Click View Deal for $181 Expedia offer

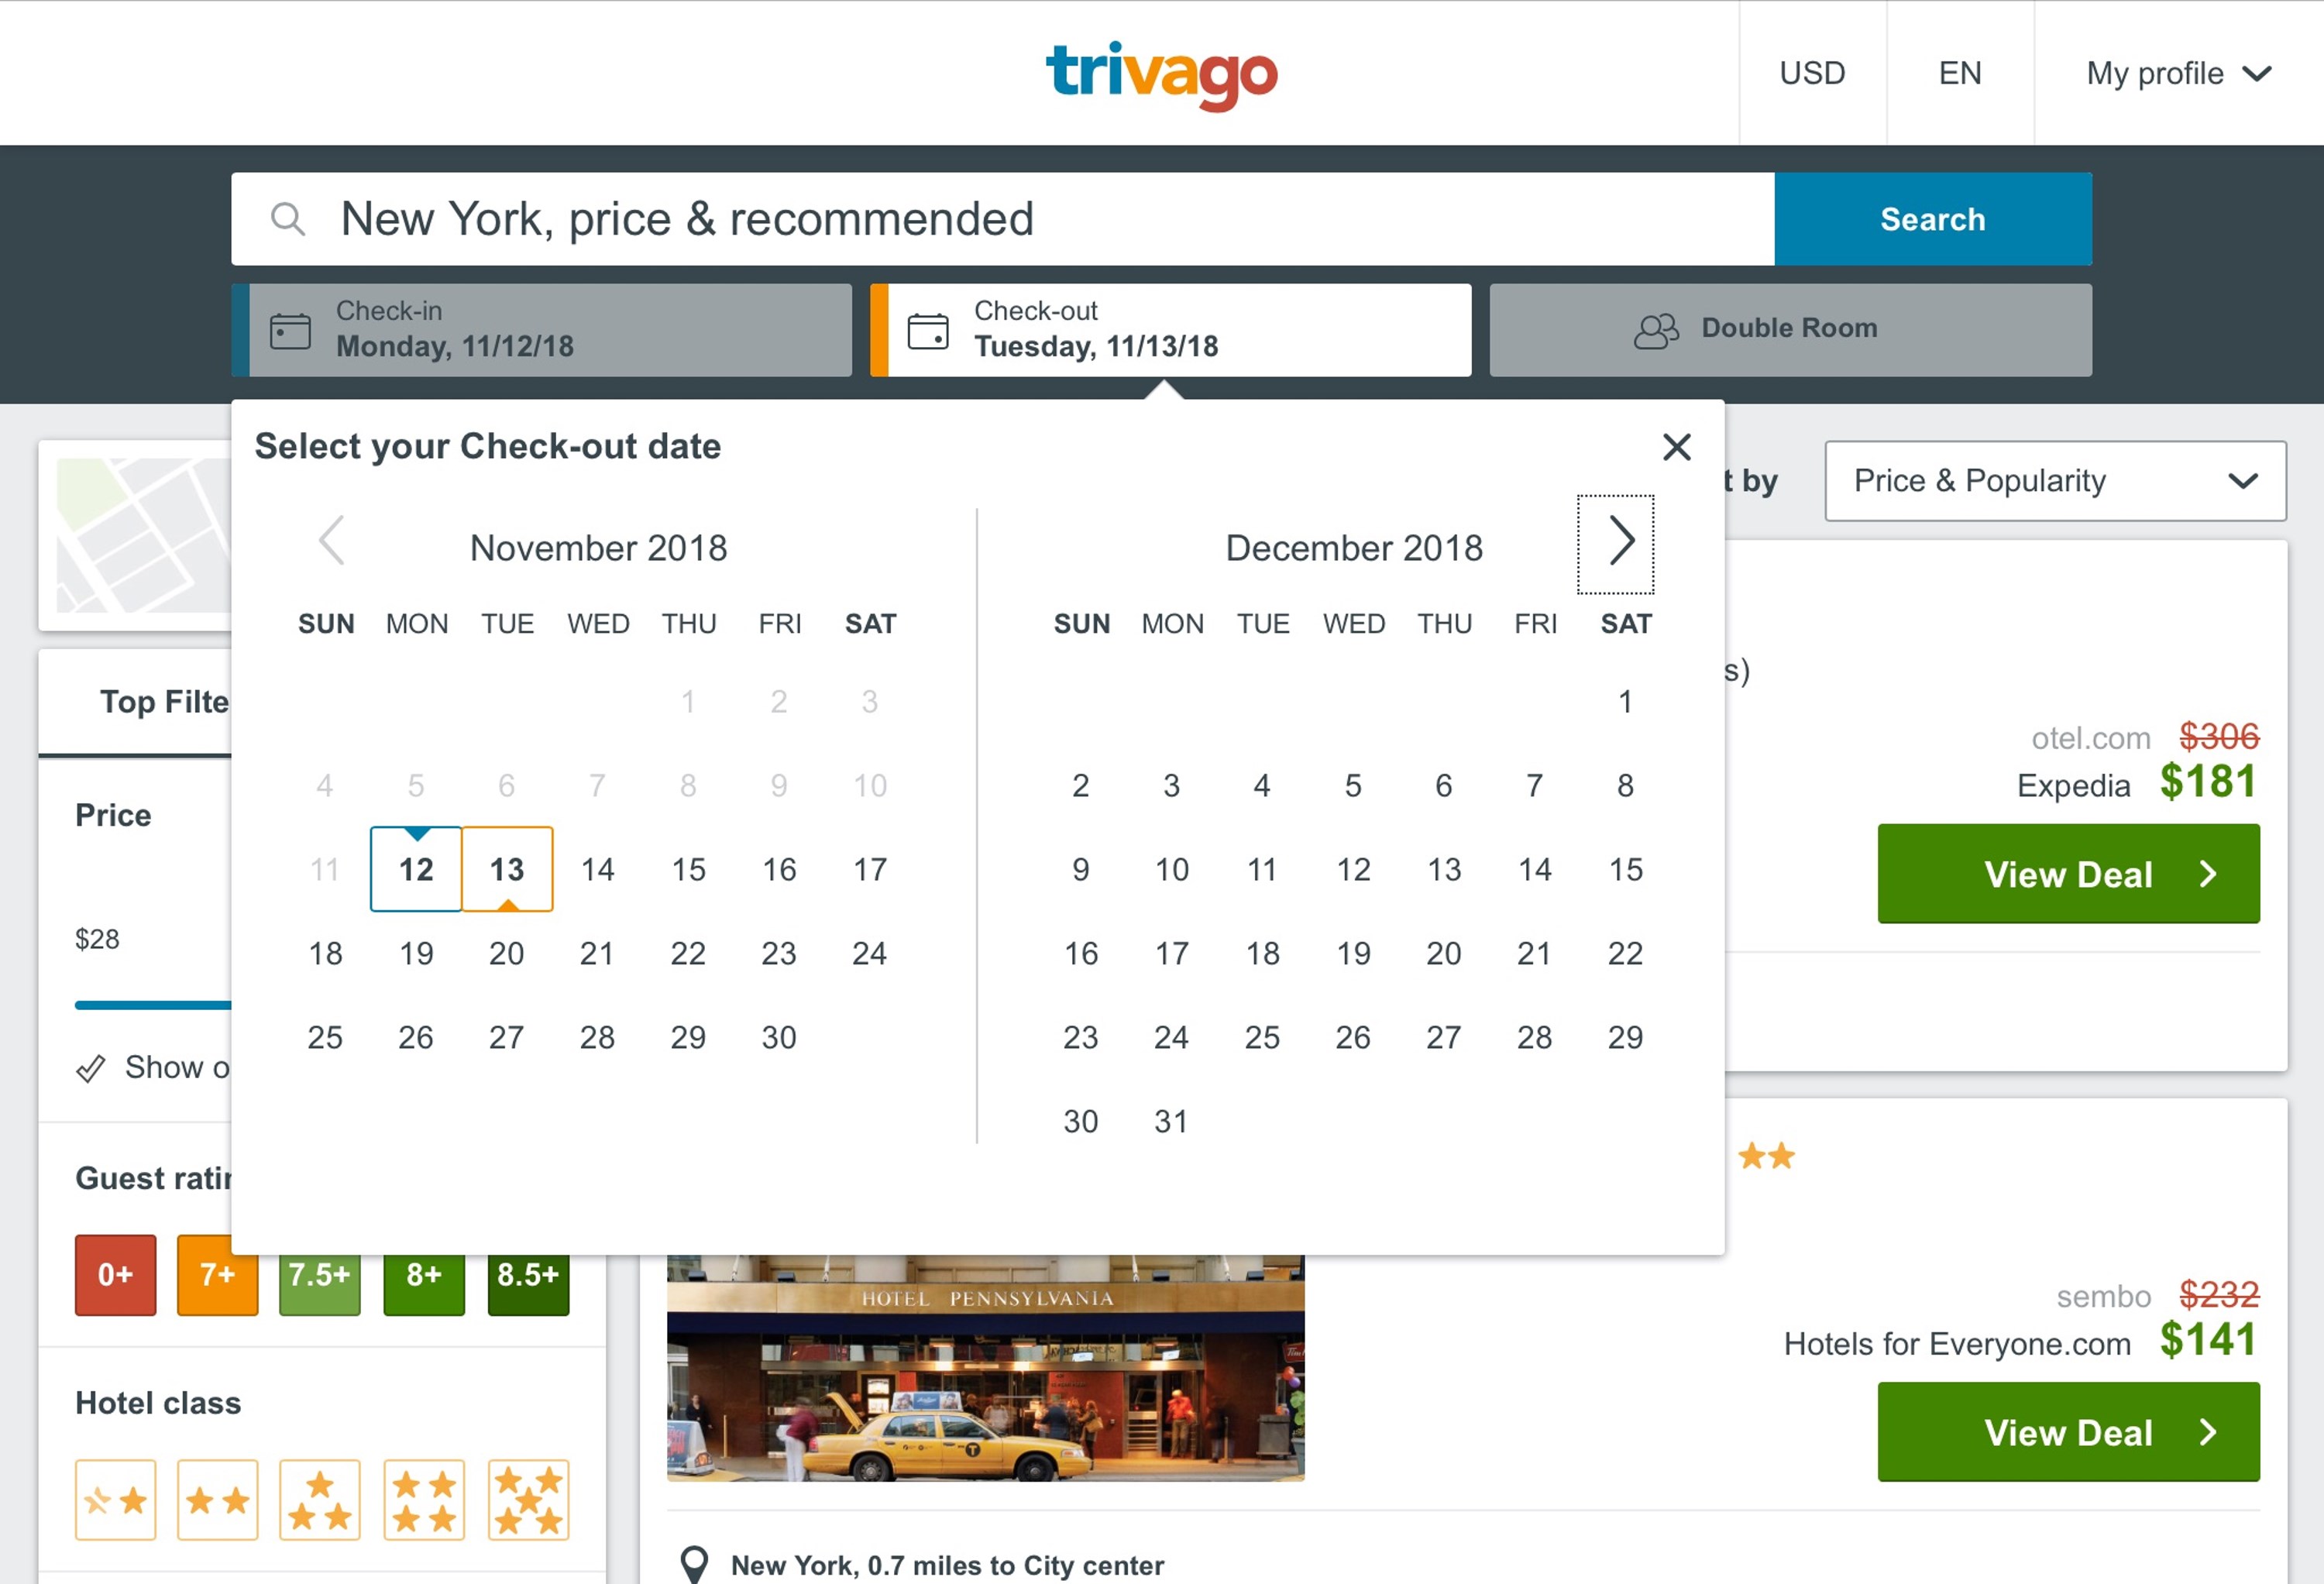[2067, 874]
